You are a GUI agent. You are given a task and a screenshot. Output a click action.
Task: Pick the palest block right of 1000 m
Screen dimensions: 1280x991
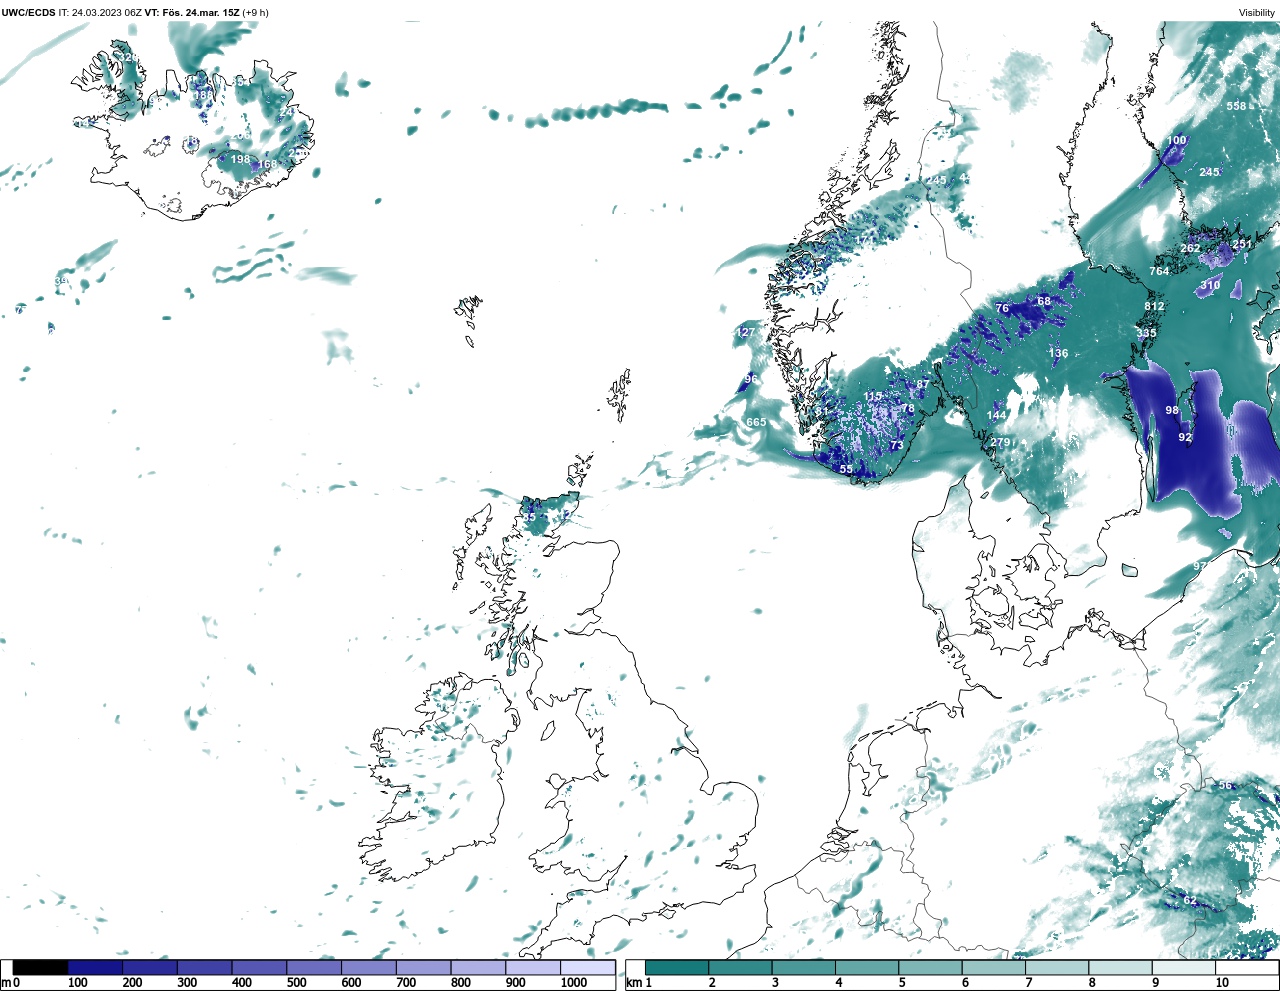point(587,968)
